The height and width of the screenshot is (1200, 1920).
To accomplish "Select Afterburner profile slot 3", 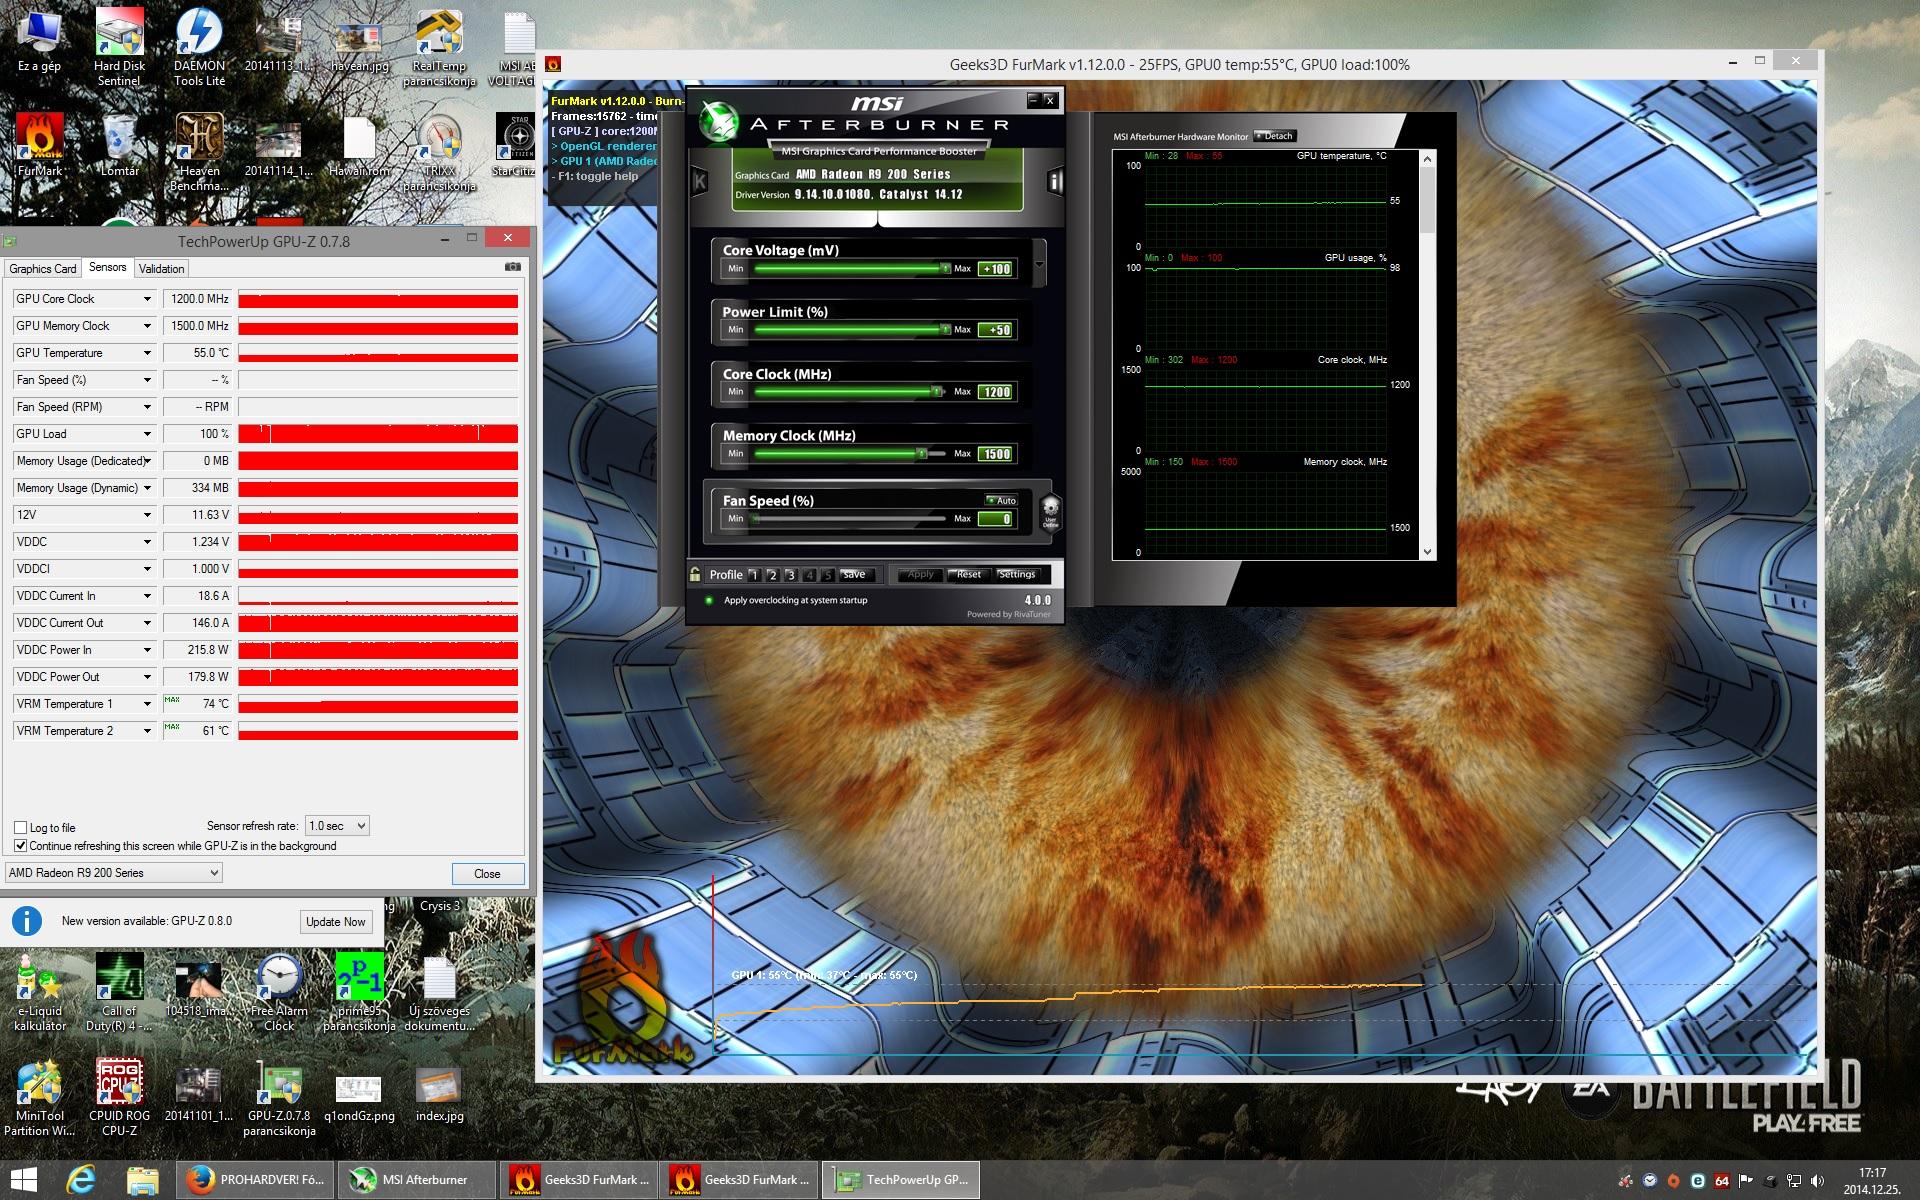I will [x=790, y=575].
